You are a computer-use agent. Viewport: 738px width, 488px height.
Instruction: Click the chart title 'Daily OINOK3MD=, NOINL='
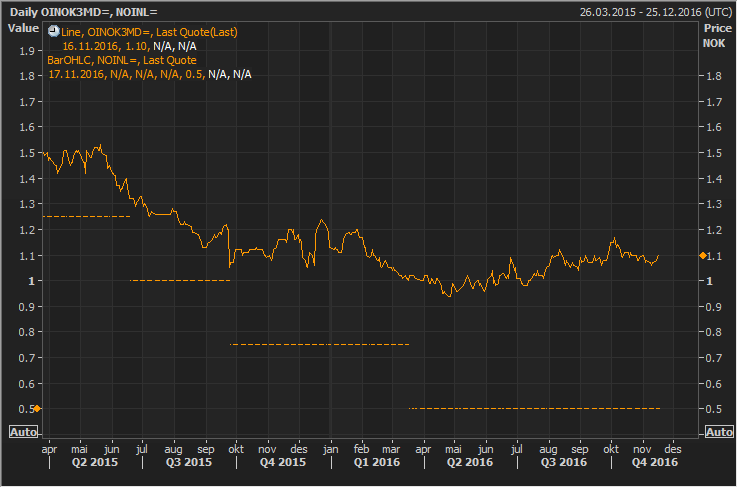click(83, 12)
